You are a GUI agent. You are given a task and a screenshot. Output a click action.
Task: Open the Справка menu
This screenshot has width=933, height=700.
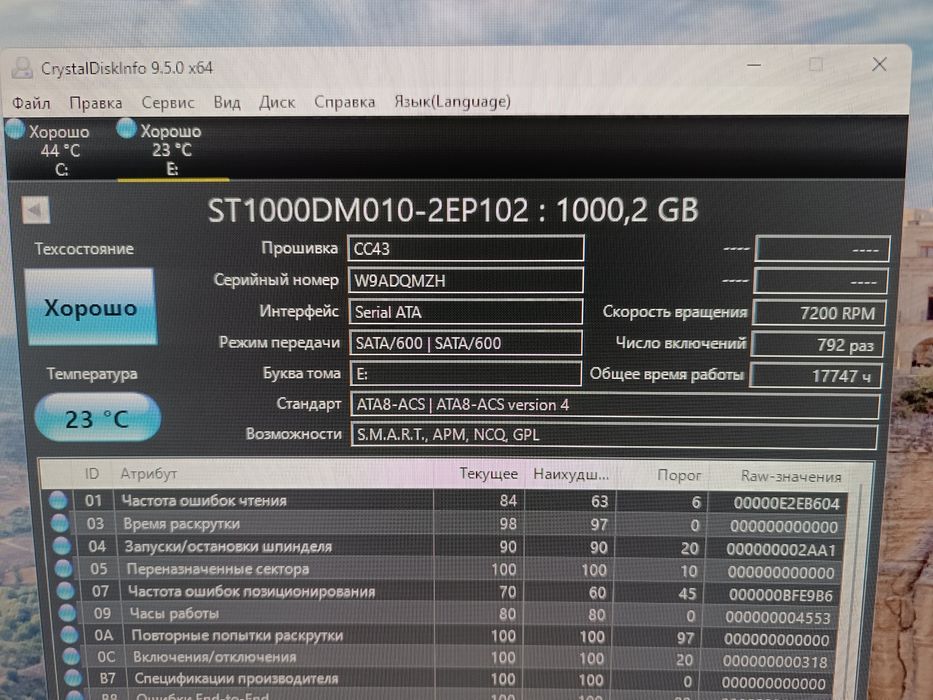[345, 102]
